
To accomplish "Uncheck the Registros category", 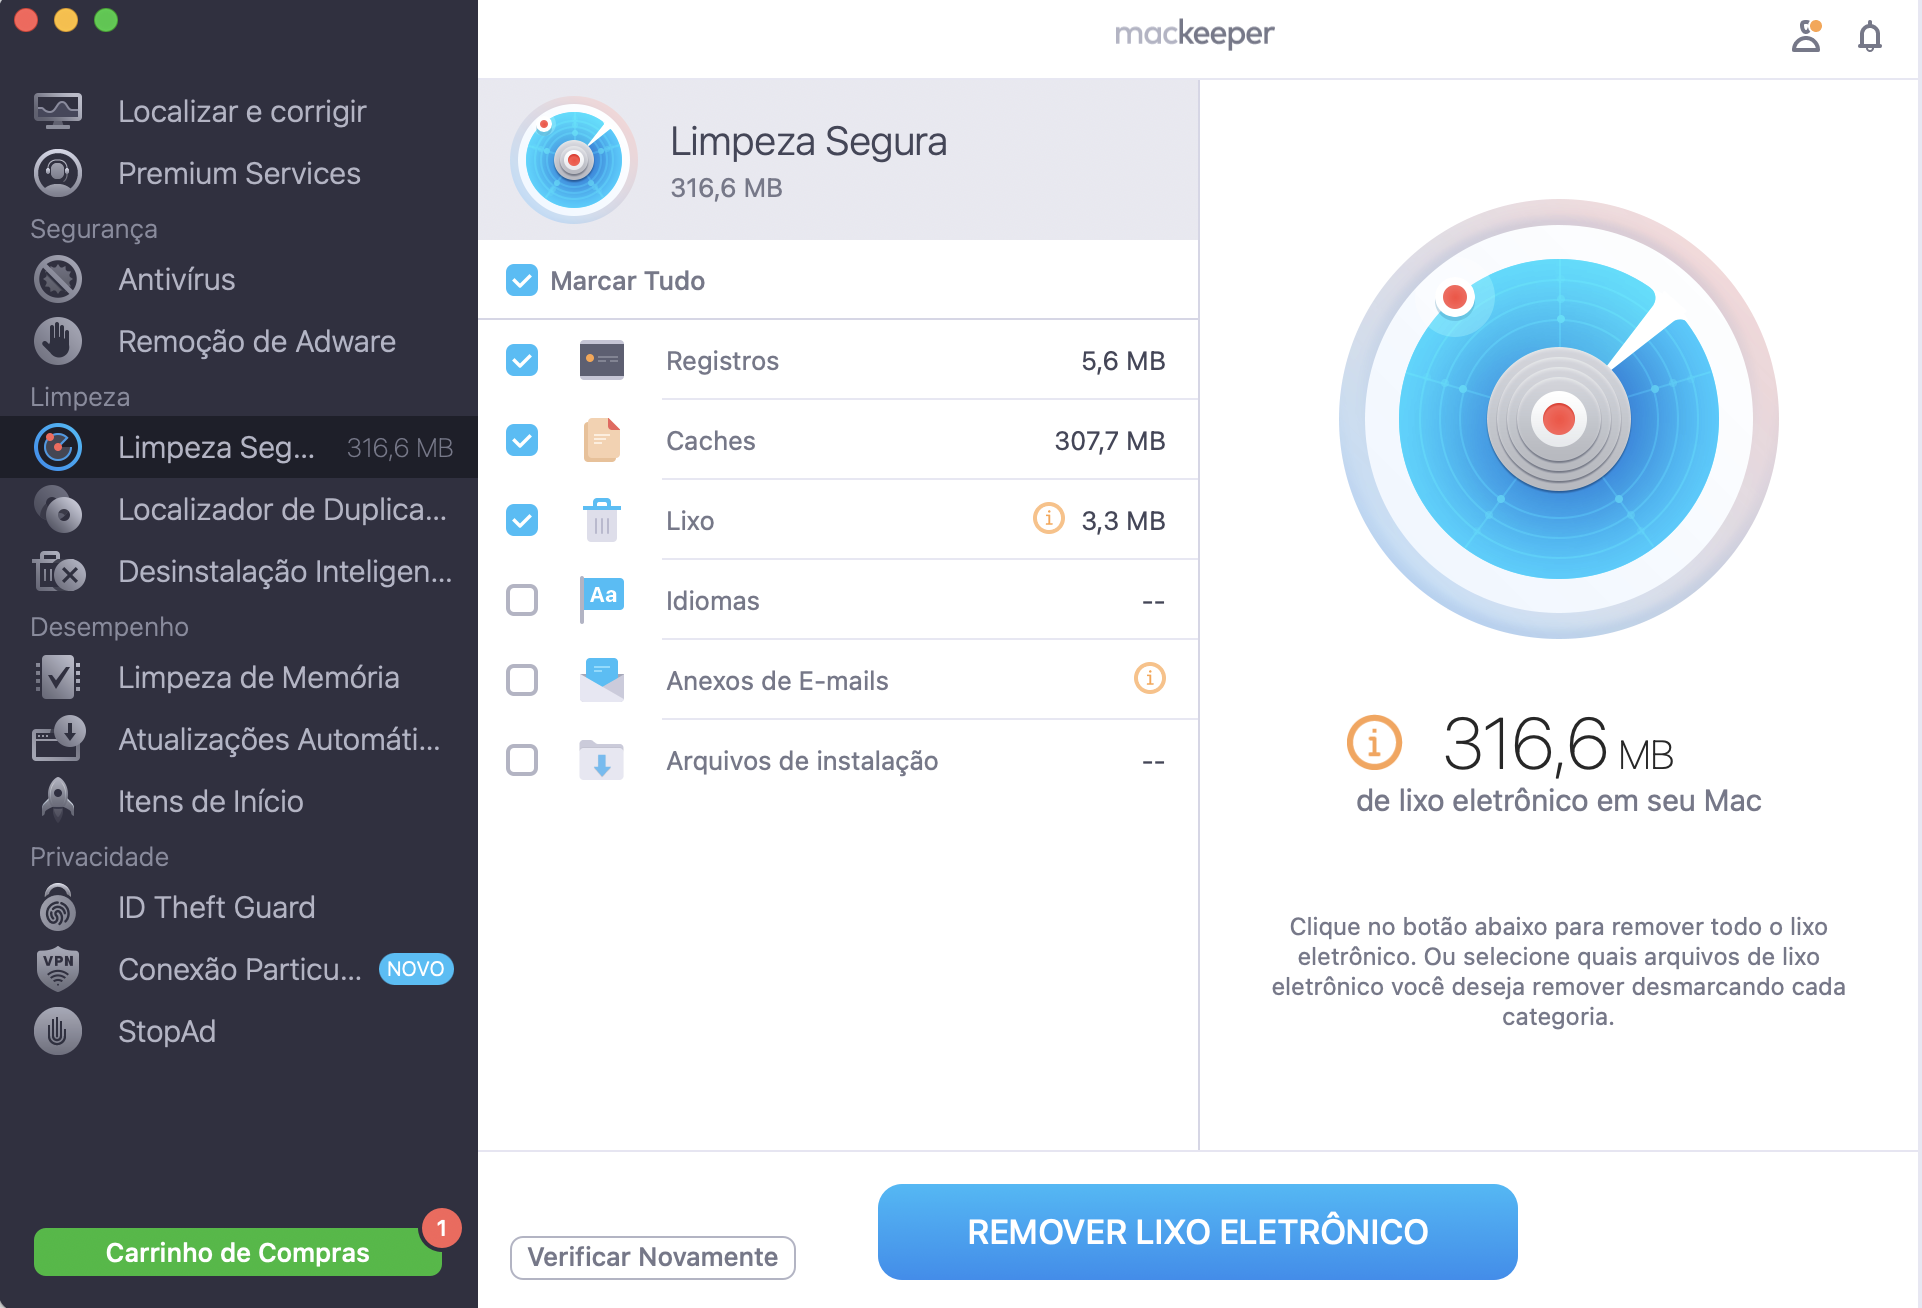I will [521, 360].
